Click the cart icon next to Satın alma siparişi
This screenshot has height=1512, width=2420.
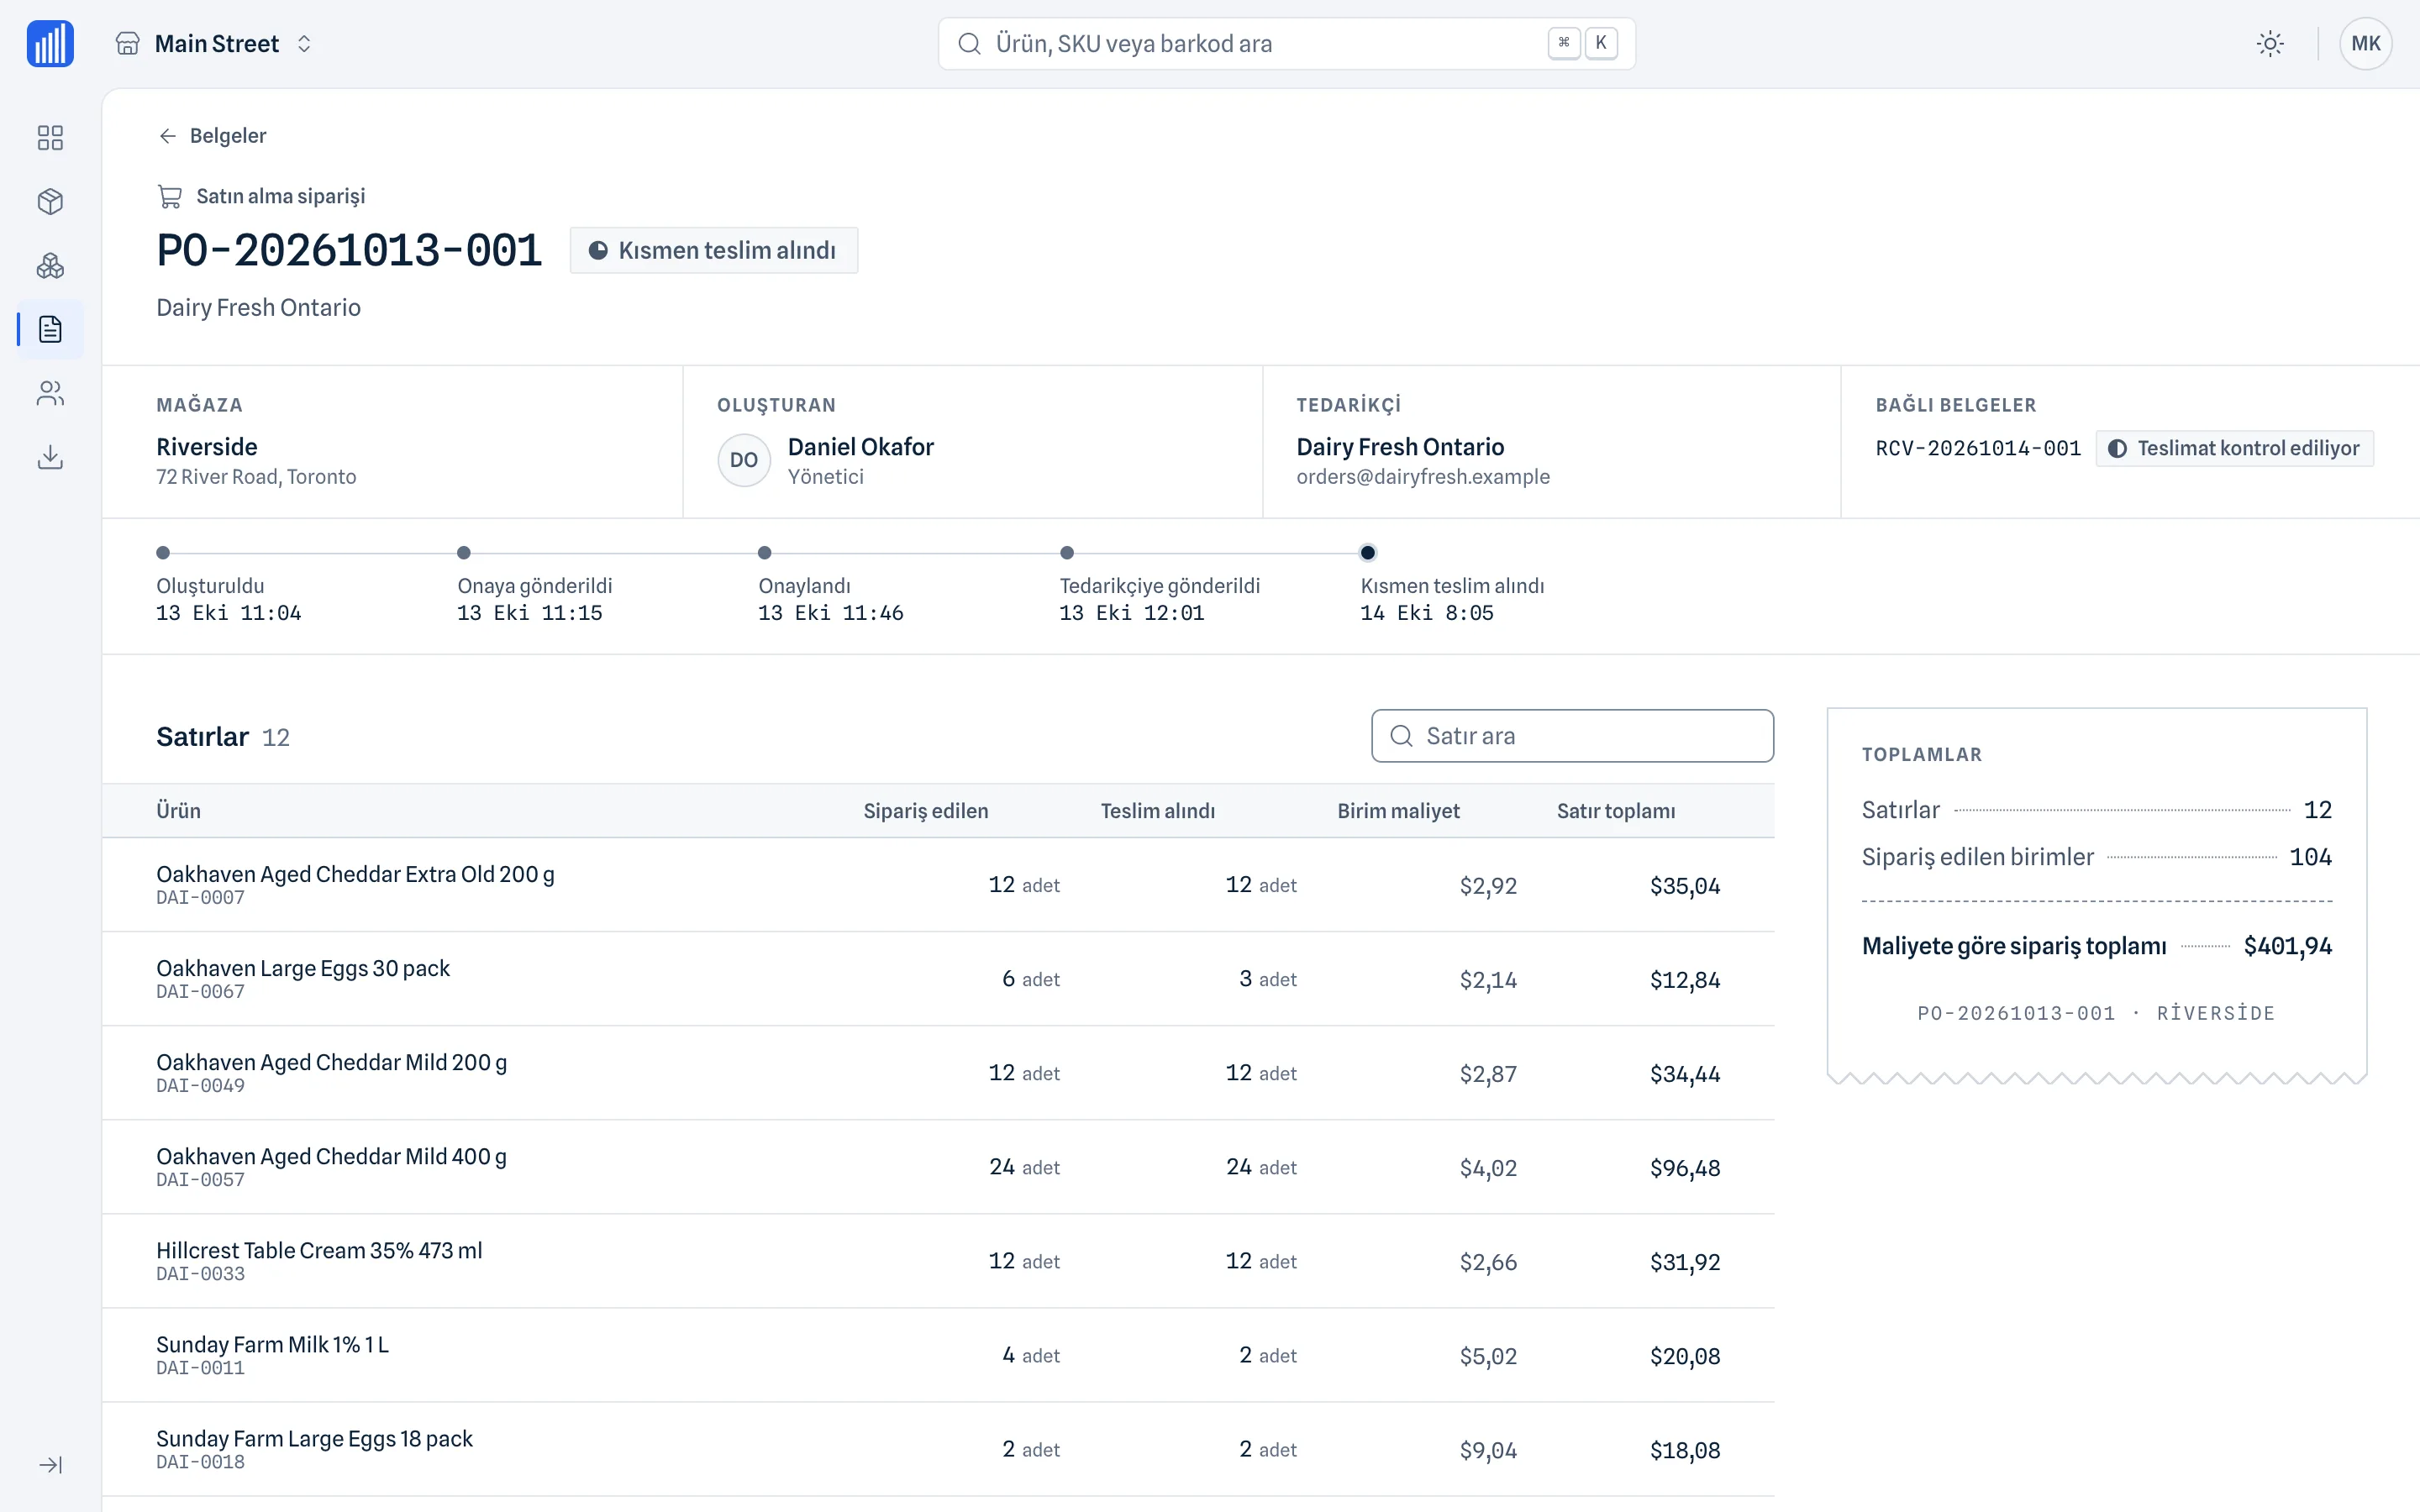coord(170,196)
